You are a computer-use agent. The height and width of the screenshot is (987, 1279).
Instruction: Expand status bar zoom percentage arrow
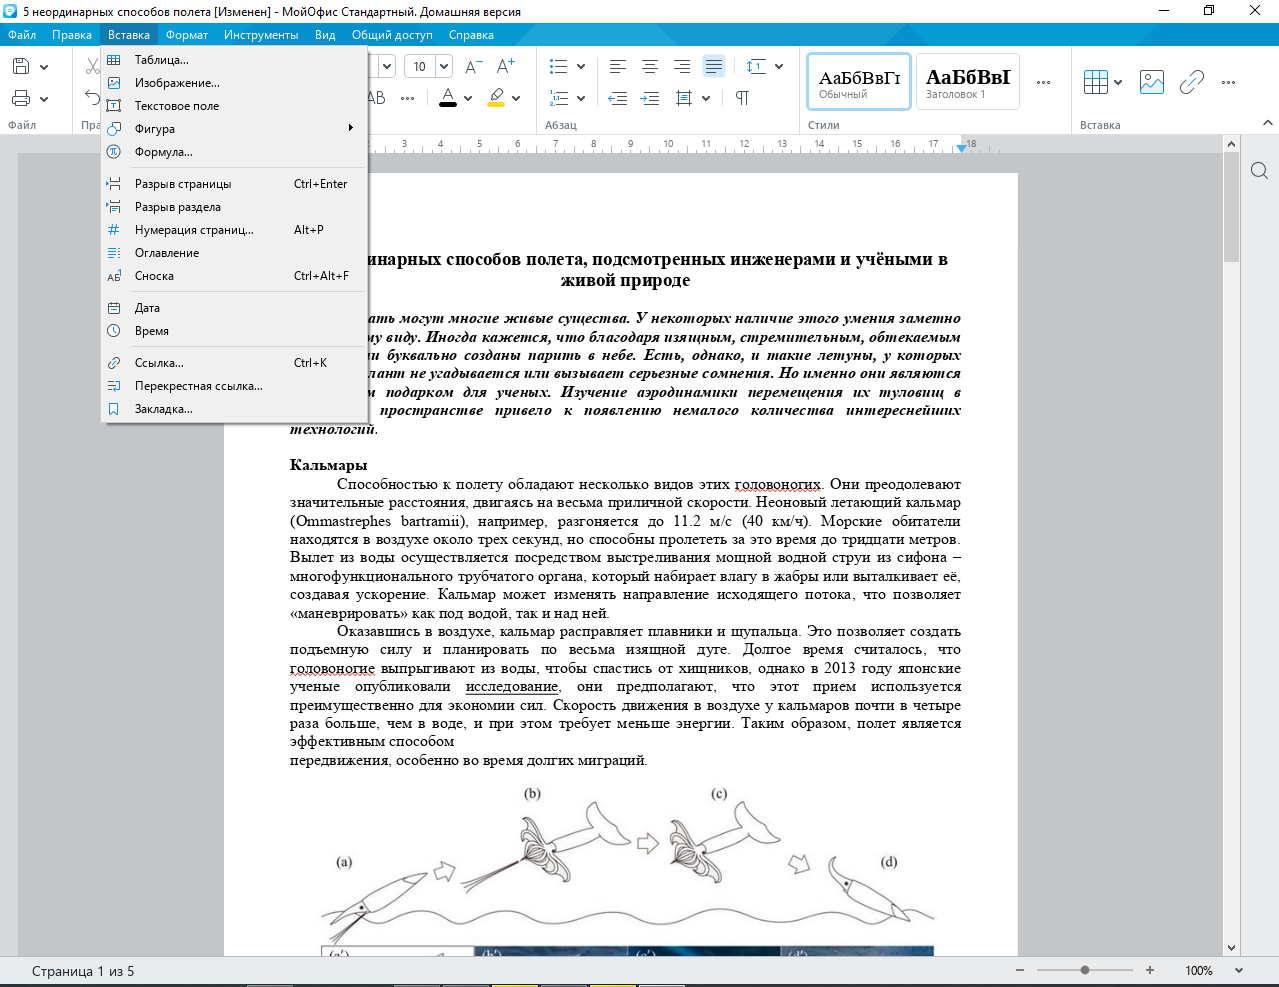(x=1240, y=971)
